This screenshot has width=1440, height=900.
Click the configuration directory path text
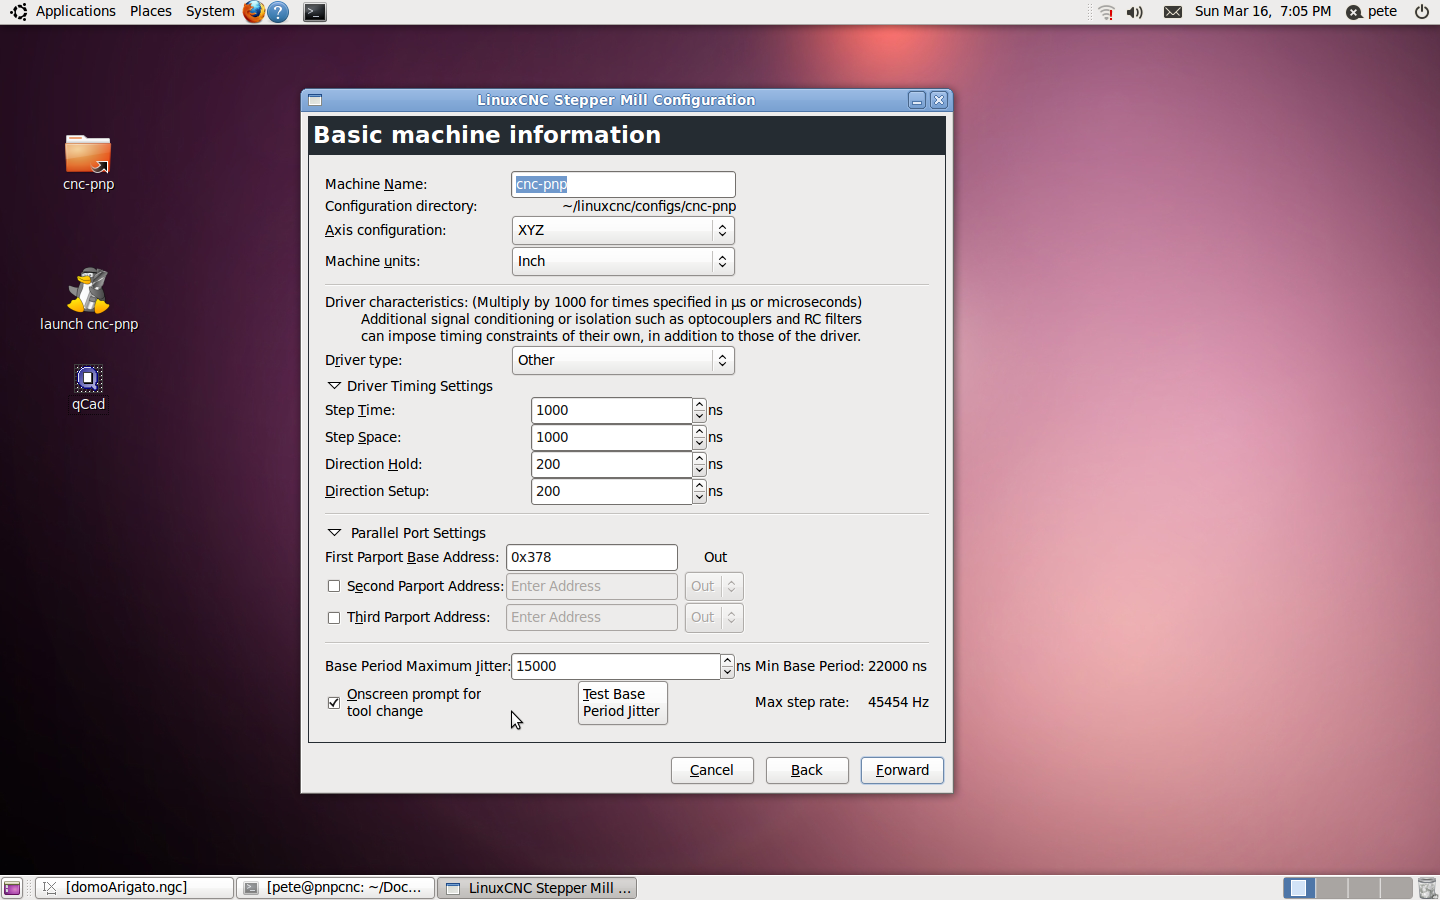coord(649,206)
